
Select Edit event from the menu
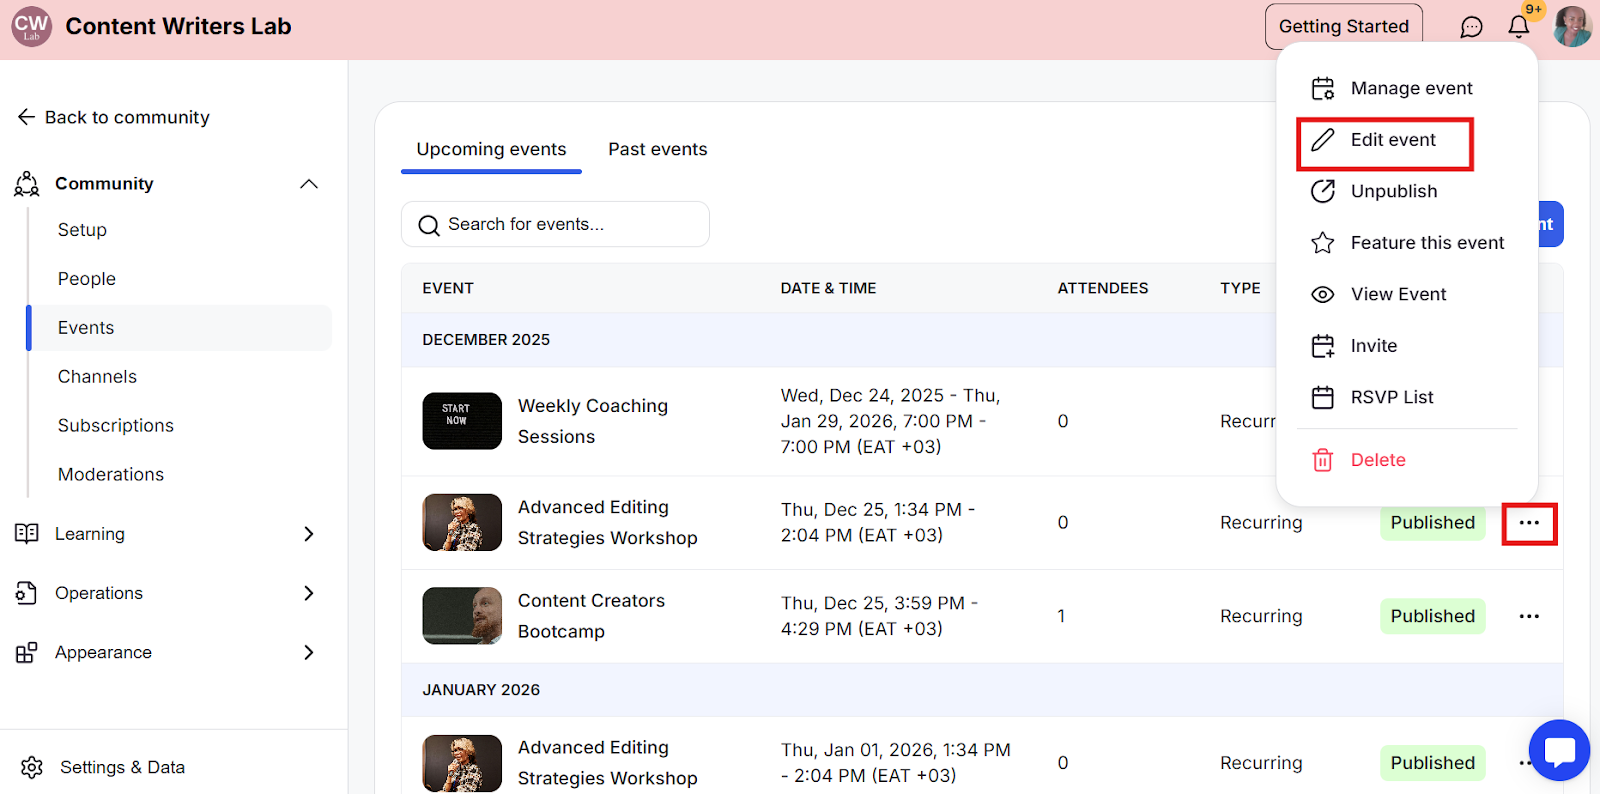1392,140
